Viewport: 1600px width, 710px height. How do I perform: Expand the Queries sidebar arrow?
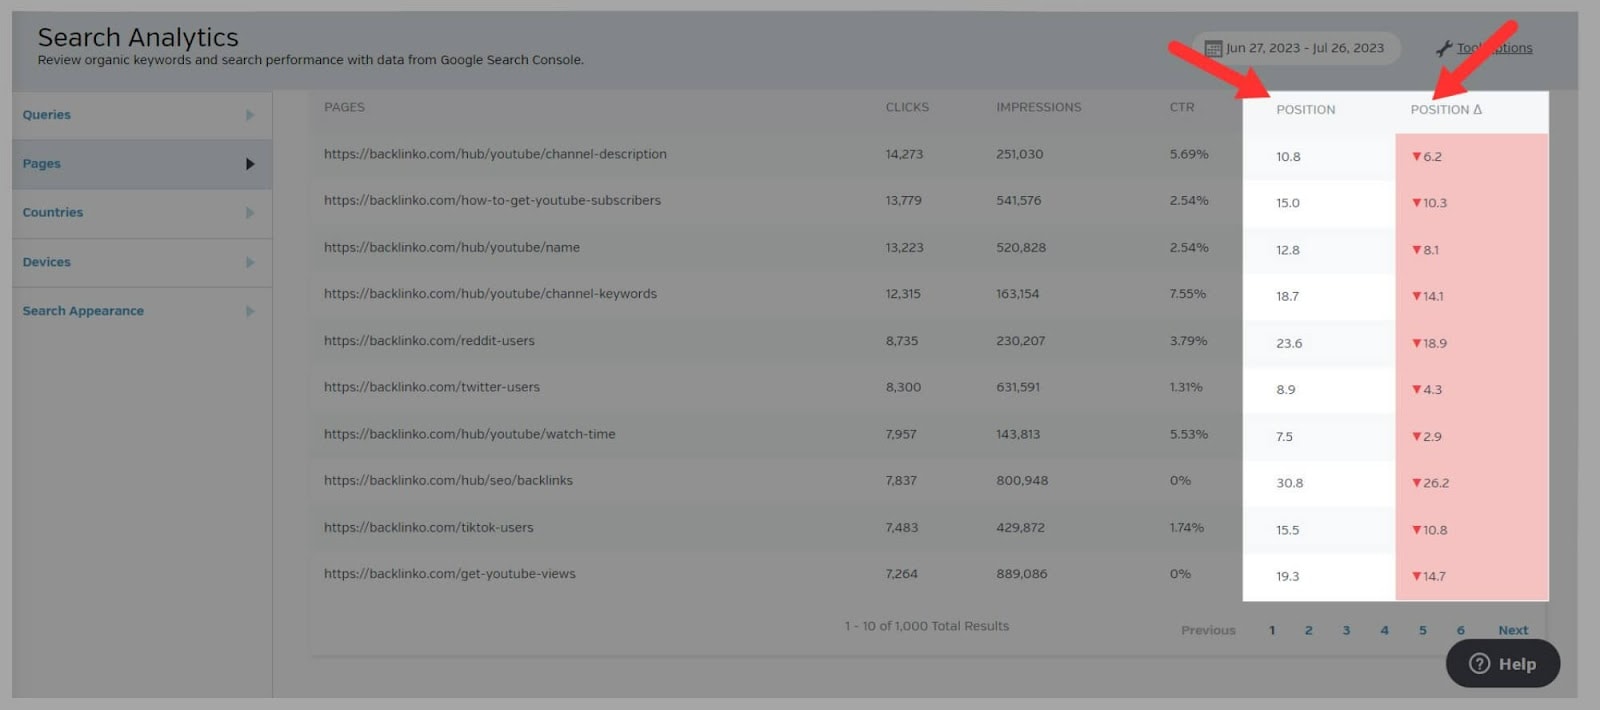pyautogui.click(x=250, y=115)
